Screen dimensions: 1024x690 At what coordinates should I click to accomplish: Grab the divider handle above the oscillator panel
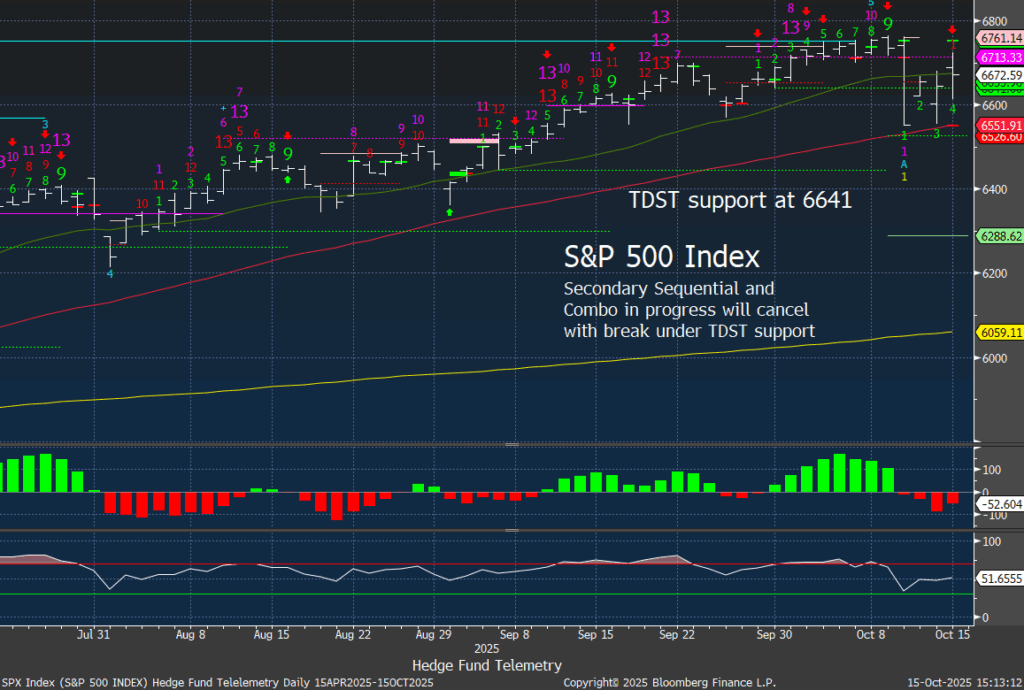[x=512, y=531]
